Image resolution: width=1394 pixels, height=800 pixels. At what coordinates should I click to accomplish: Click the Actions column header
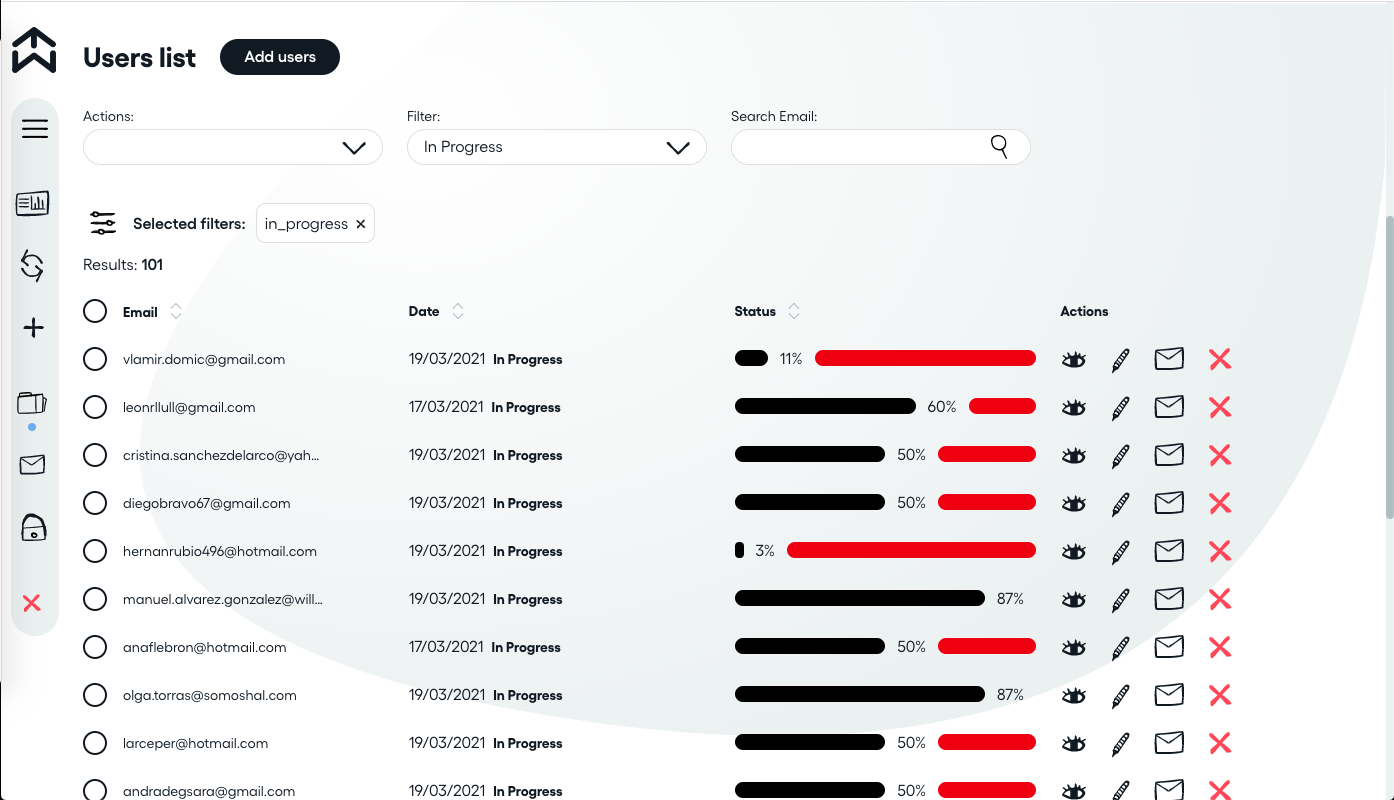(1084, 311)
